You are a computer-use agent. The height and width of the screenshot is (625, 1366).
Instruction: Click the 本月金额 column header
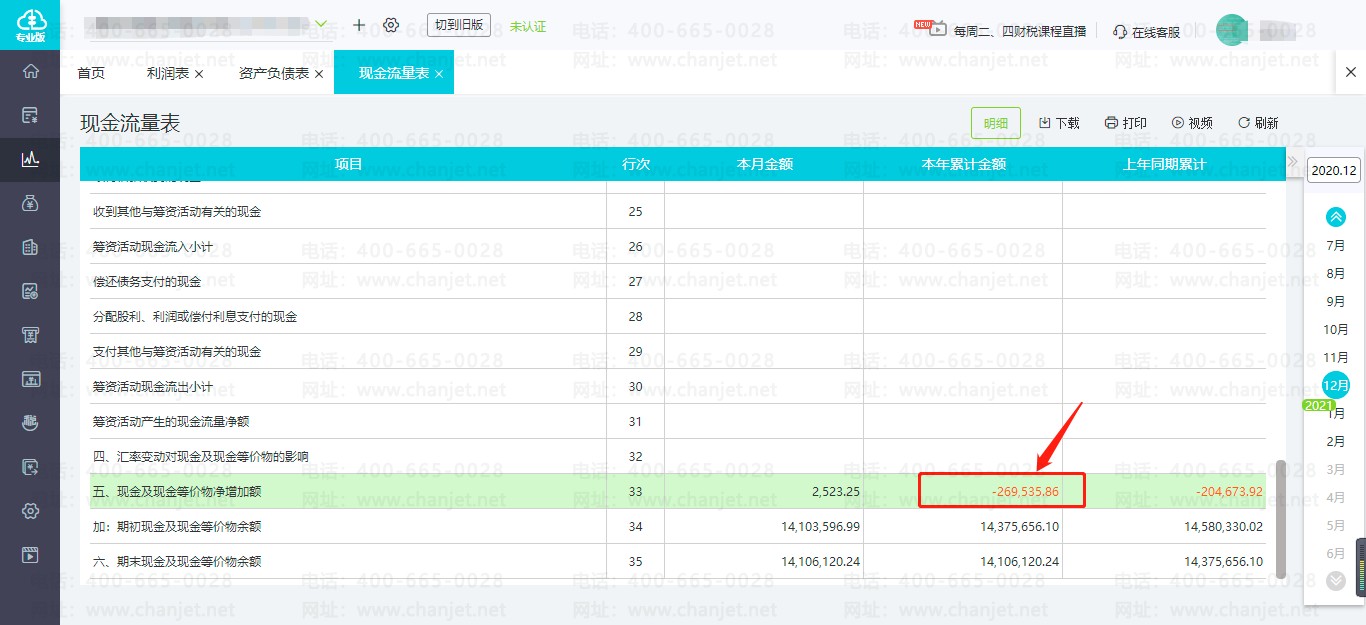click(x=764, y=164)
